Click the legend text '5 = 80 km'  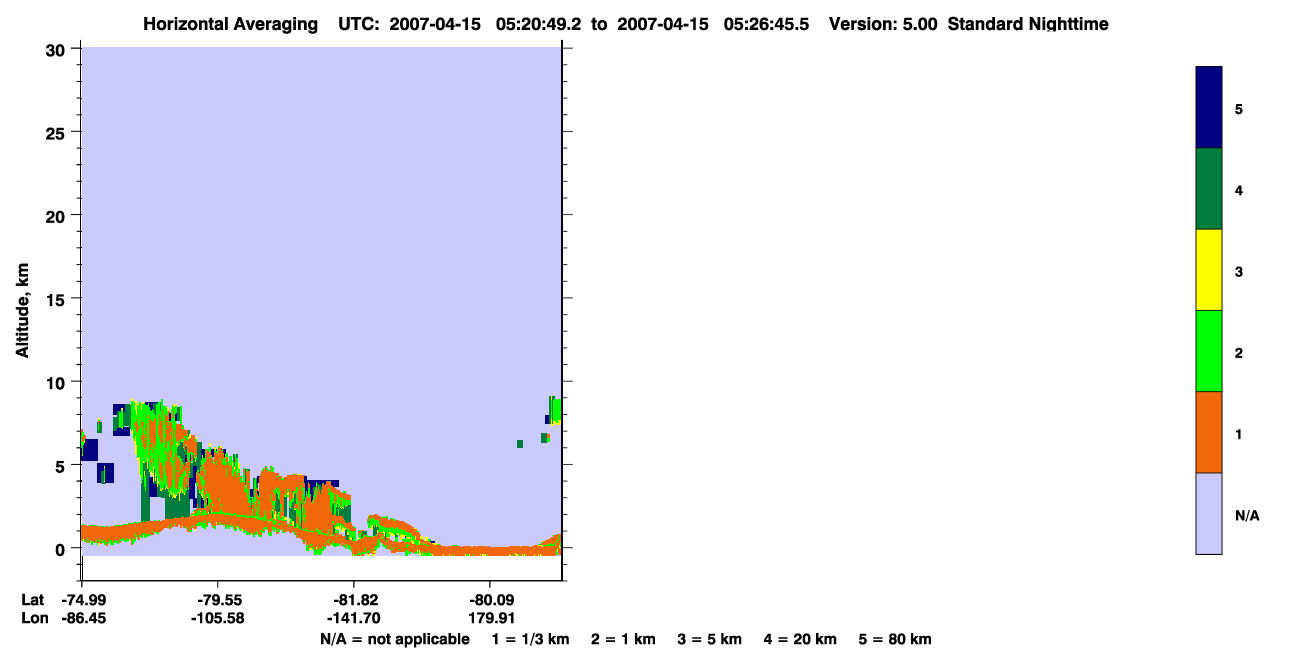point(895,639)
